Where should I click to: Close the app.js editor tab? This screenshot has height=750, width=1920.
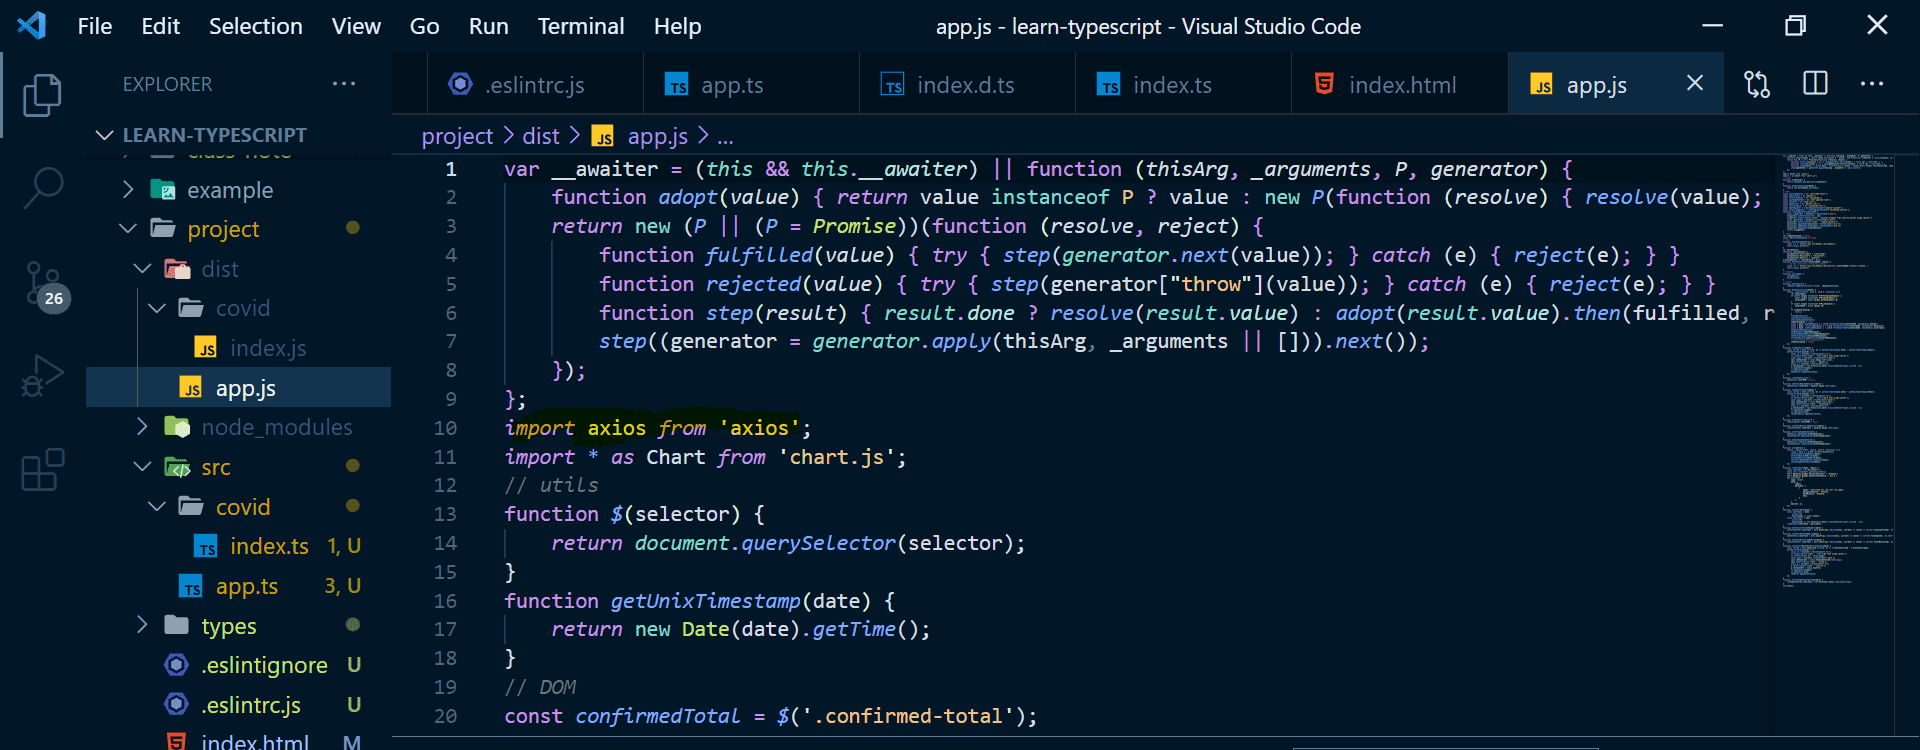click(1694, 84)
